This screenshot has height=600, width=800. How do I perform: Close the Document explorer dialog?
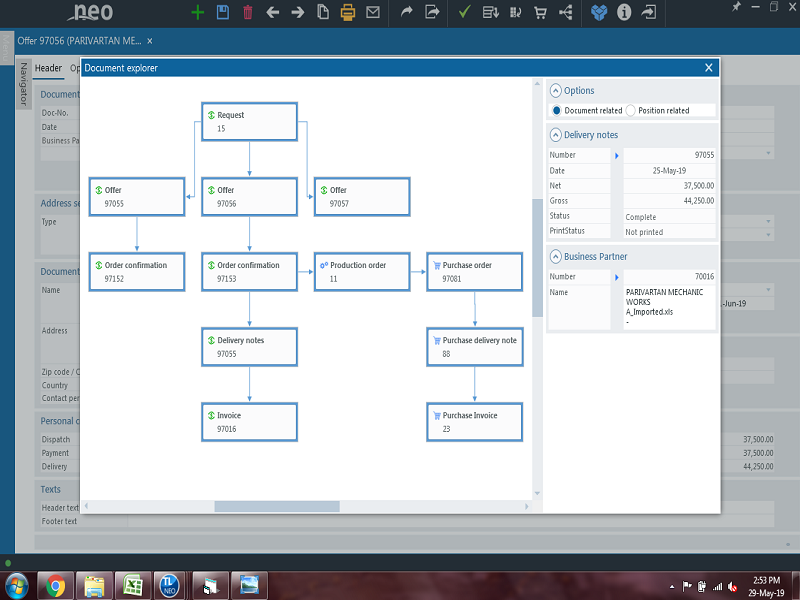(x=709, y=67)
